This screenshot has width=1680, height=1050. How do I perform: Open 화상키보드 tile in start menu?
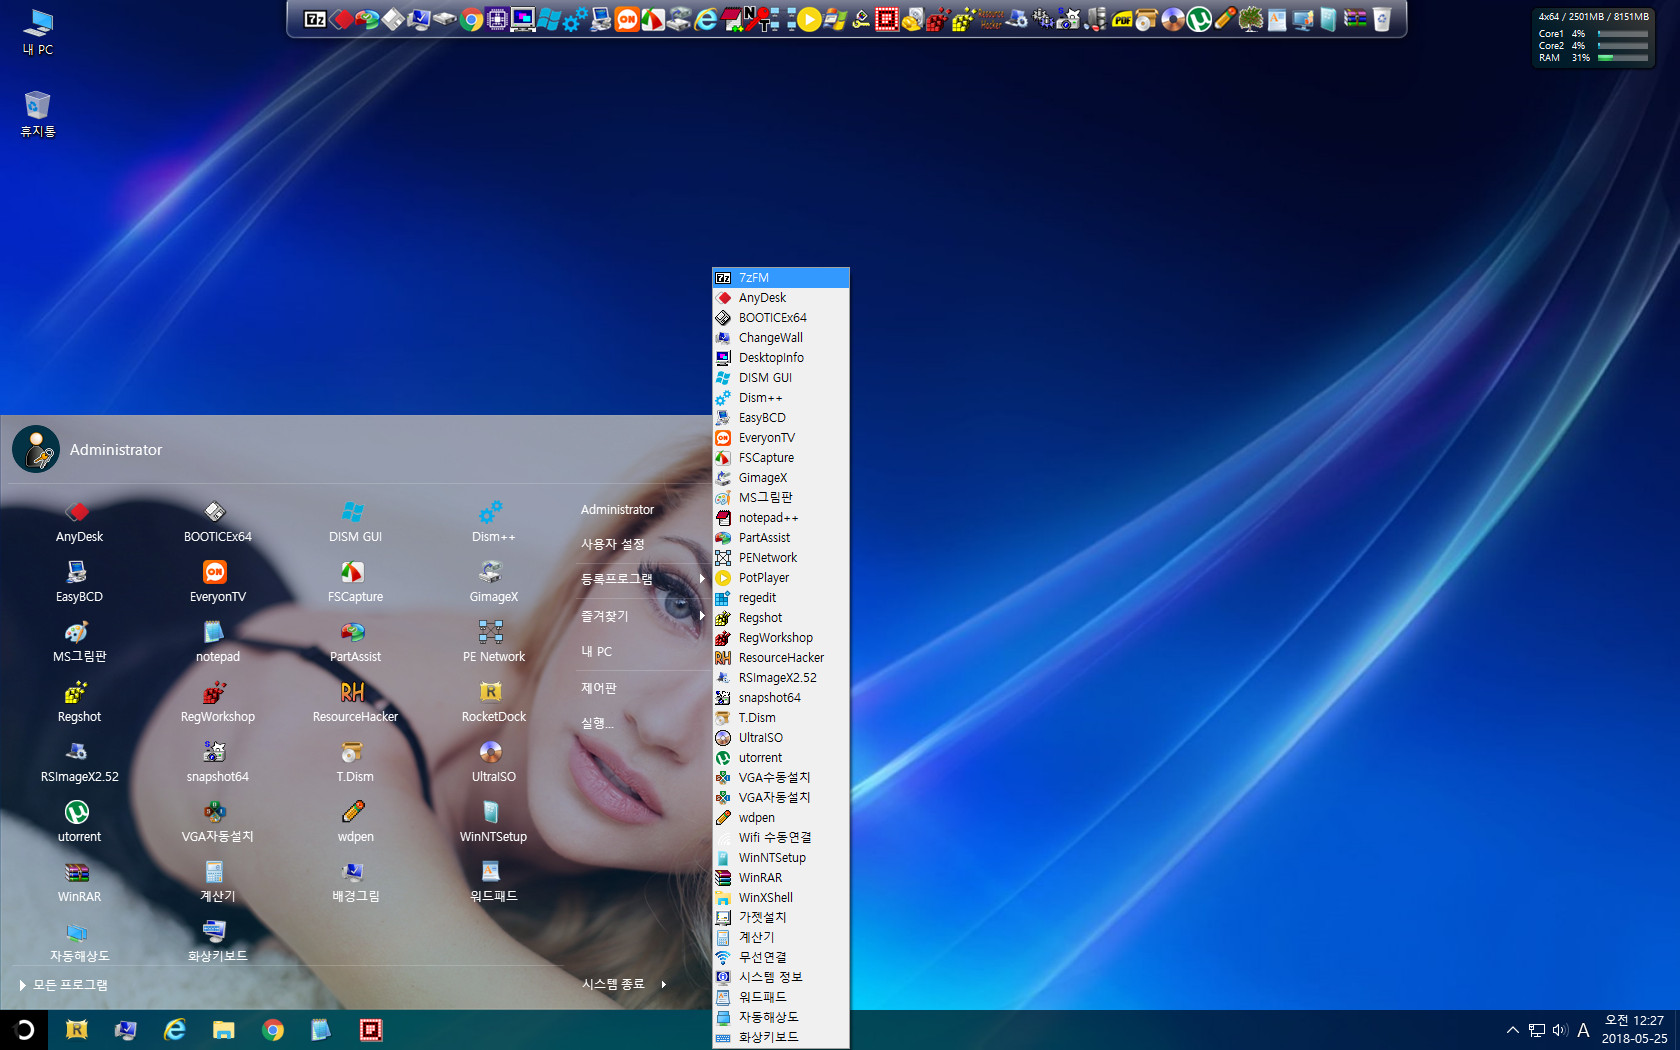pos(217,942)
